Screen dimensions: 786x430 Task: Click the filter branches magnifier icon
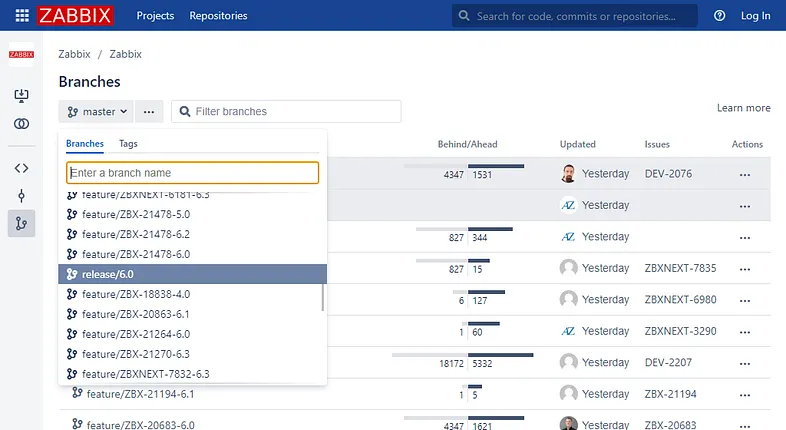click(184, 111)
